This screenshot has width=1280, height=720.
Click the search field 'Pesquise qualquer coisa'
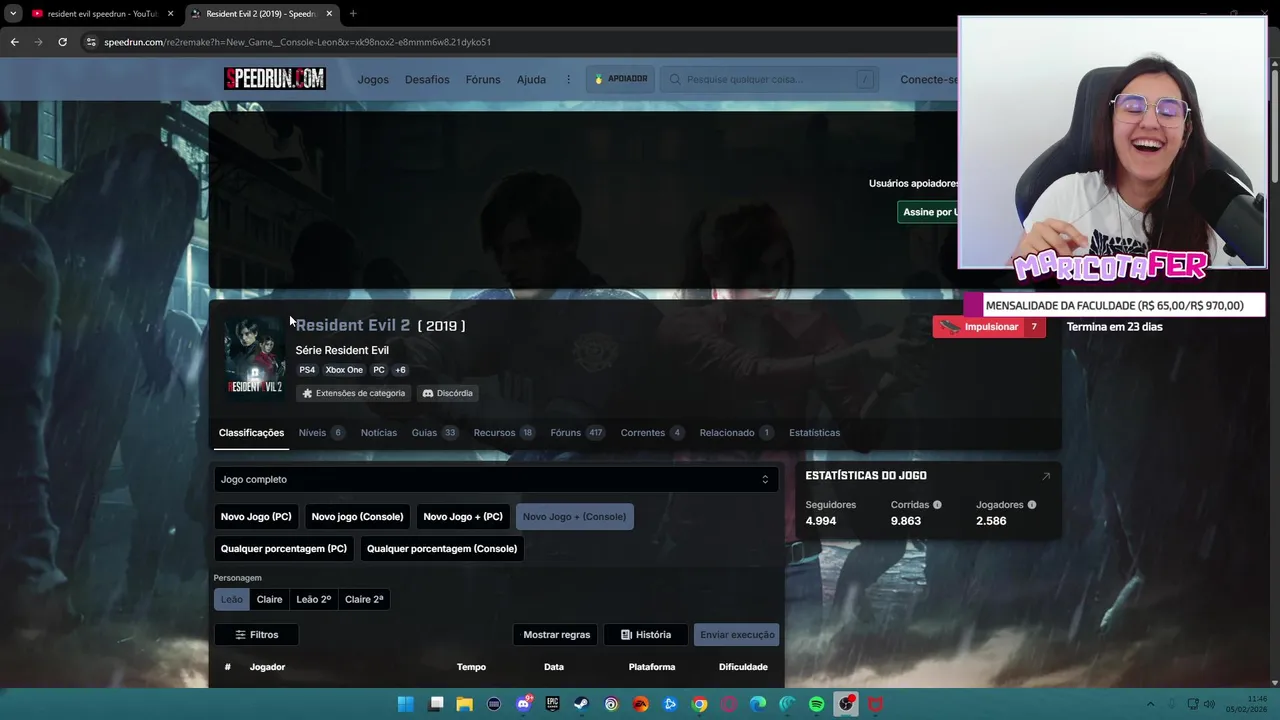click(770, 79)
